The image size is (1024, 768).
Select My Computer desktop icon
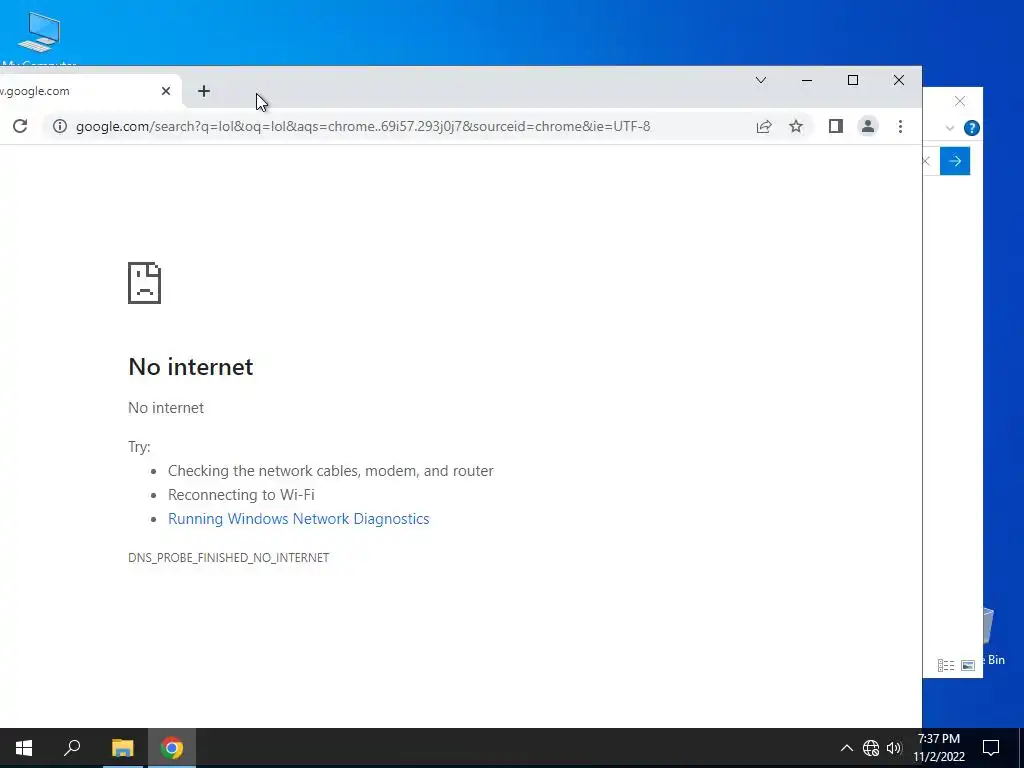coord(39,39)
